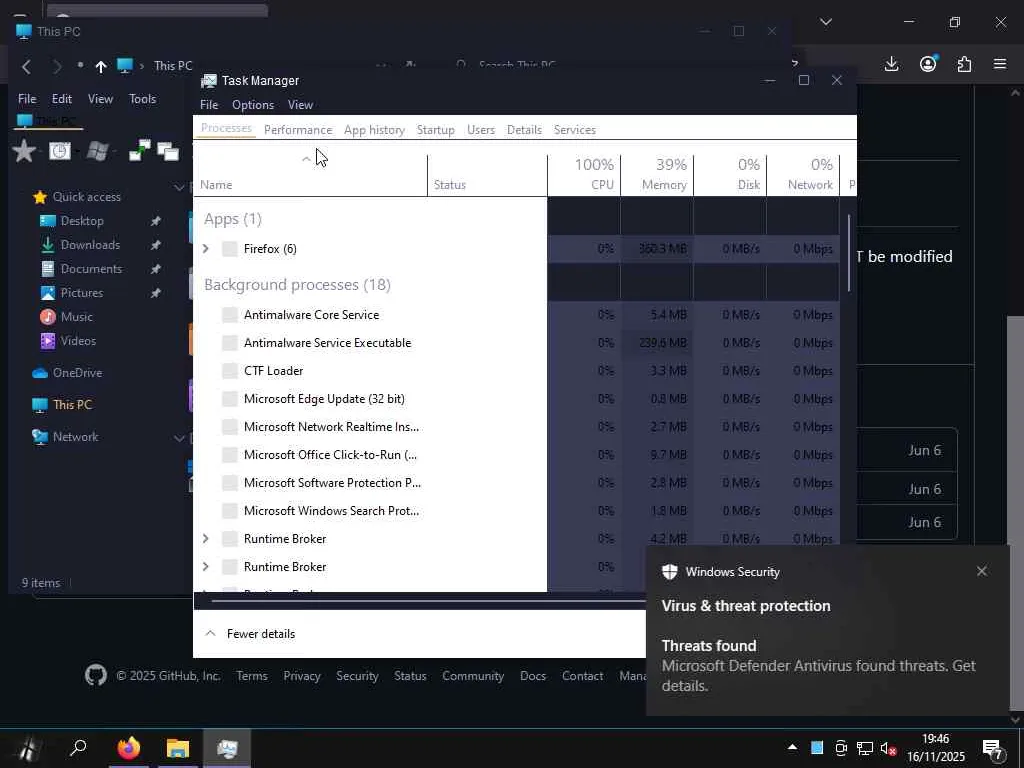Open the notification center icon
The width and height of the screenshot is (1024, 768).
pos(994,750)
